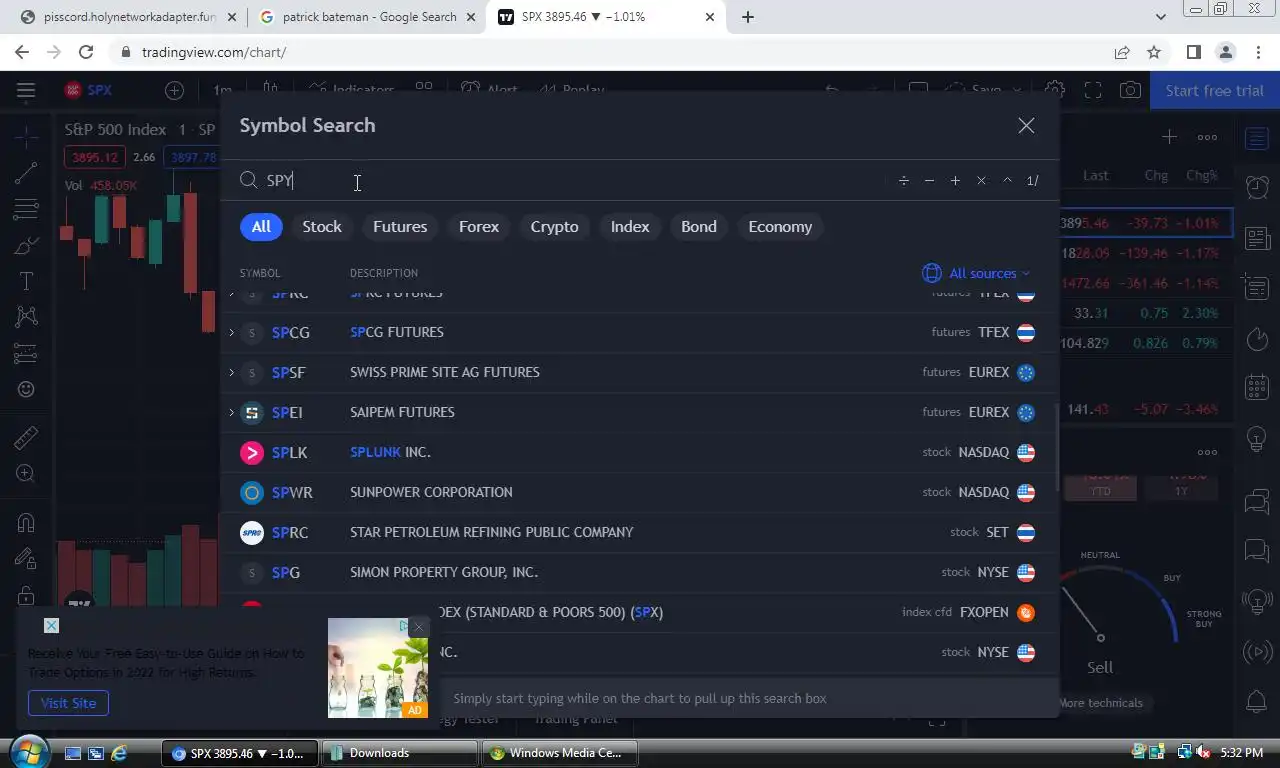Insert the plus operator in search
Image resolution: width=1280 pixels, height=768 pixels.
click(955, 181)
